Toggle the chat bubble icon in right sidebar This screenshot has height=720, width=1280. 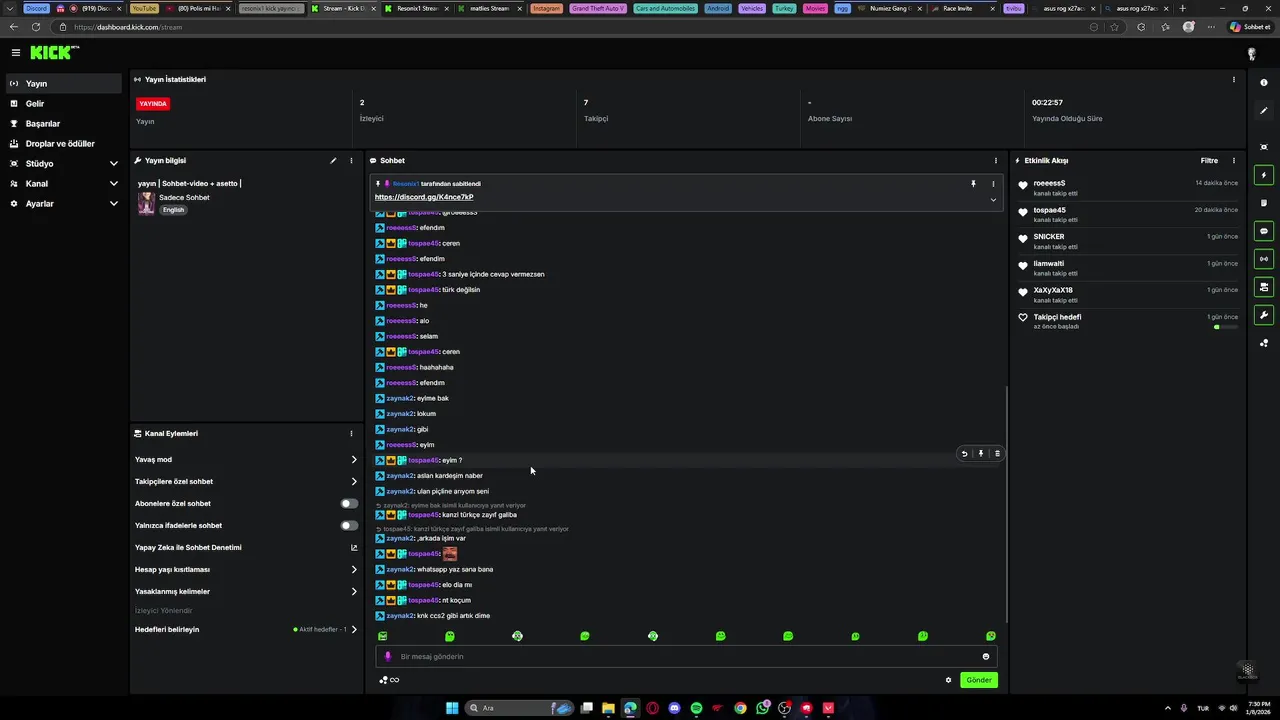(x=1264, y=231)
